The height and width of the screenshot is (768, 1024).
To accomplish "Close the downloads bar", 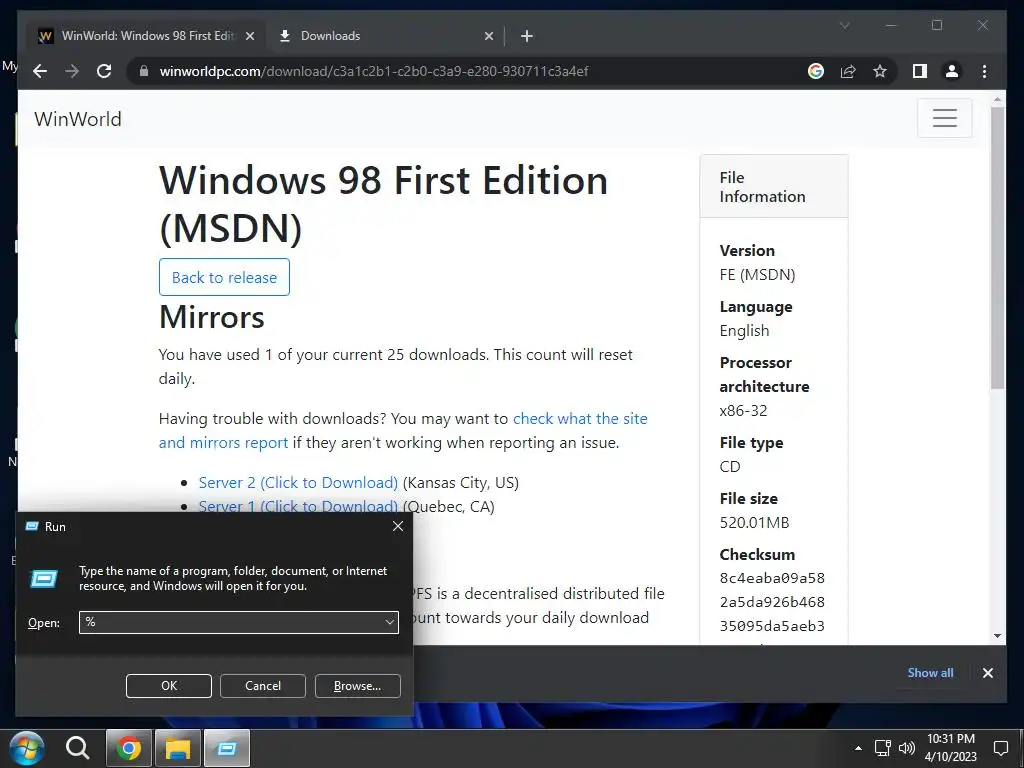I will [988, 673].
